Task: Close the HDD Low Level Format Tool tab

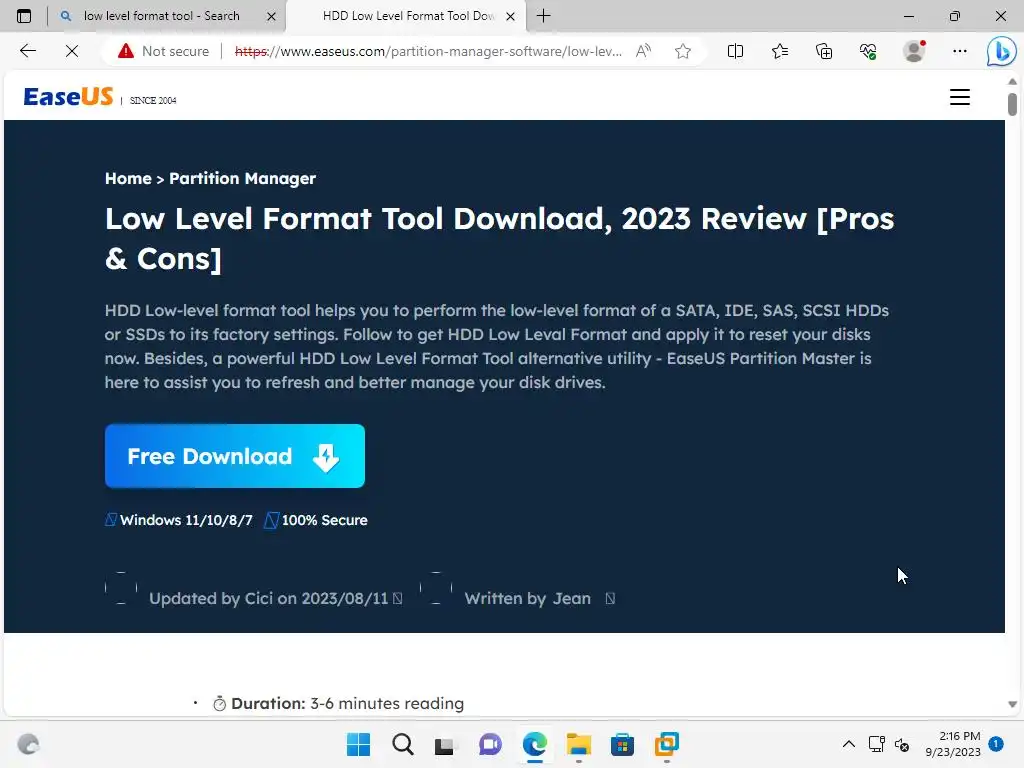Action: (511, 16)
